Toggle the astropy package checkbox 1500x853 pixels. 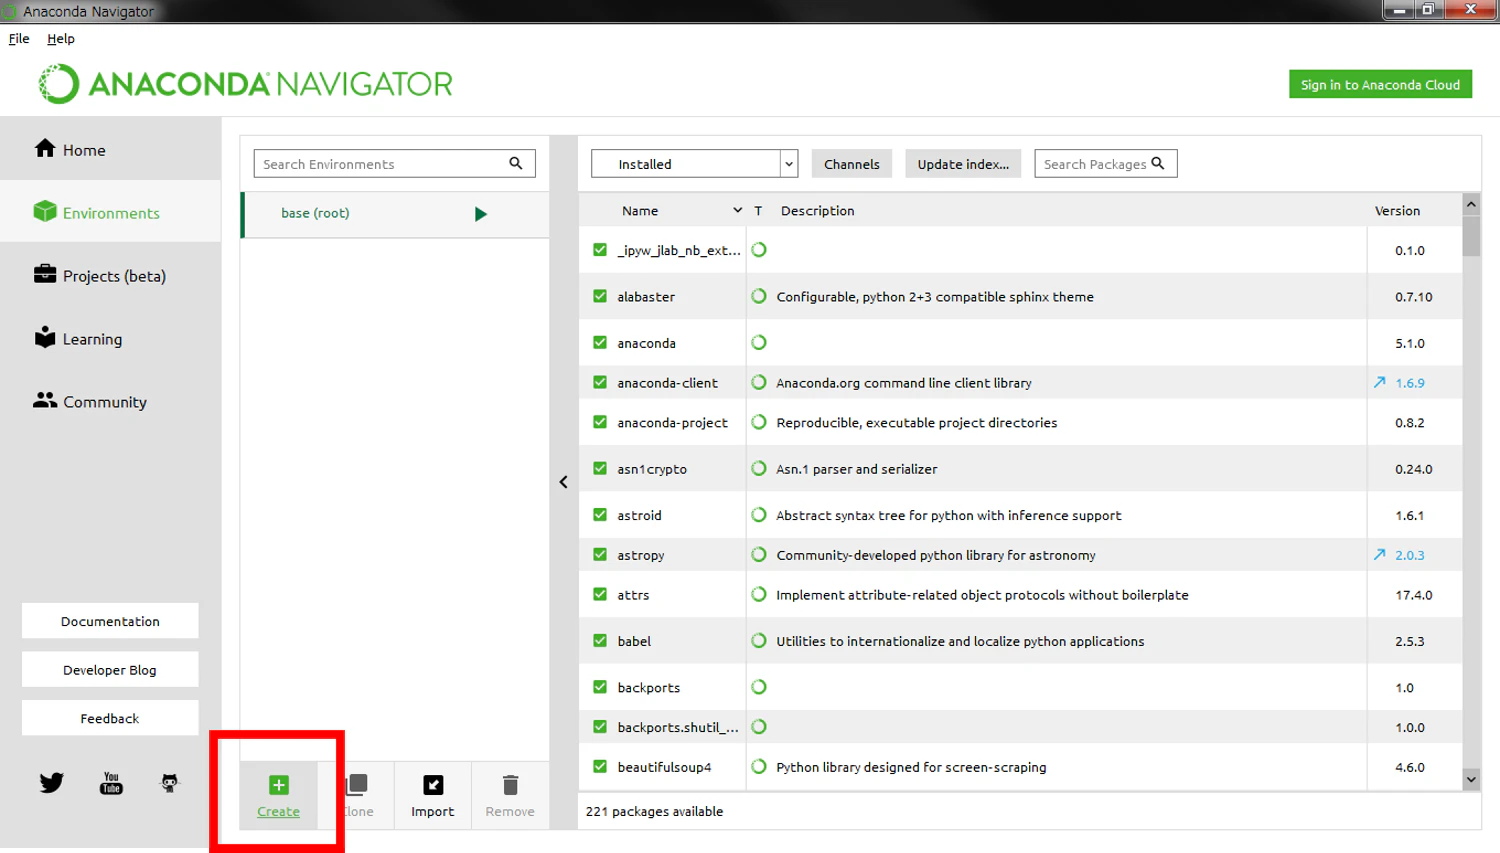pos(600,554)
